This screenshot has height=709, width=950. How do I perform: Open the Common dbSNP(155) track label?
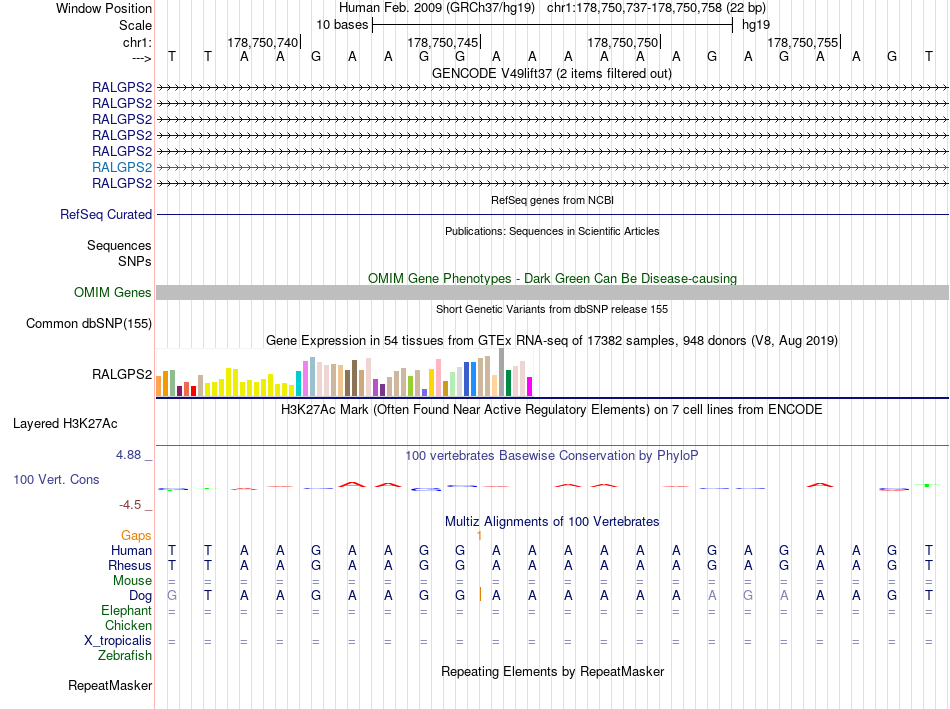pyautogui.click(x=89, y=323)
